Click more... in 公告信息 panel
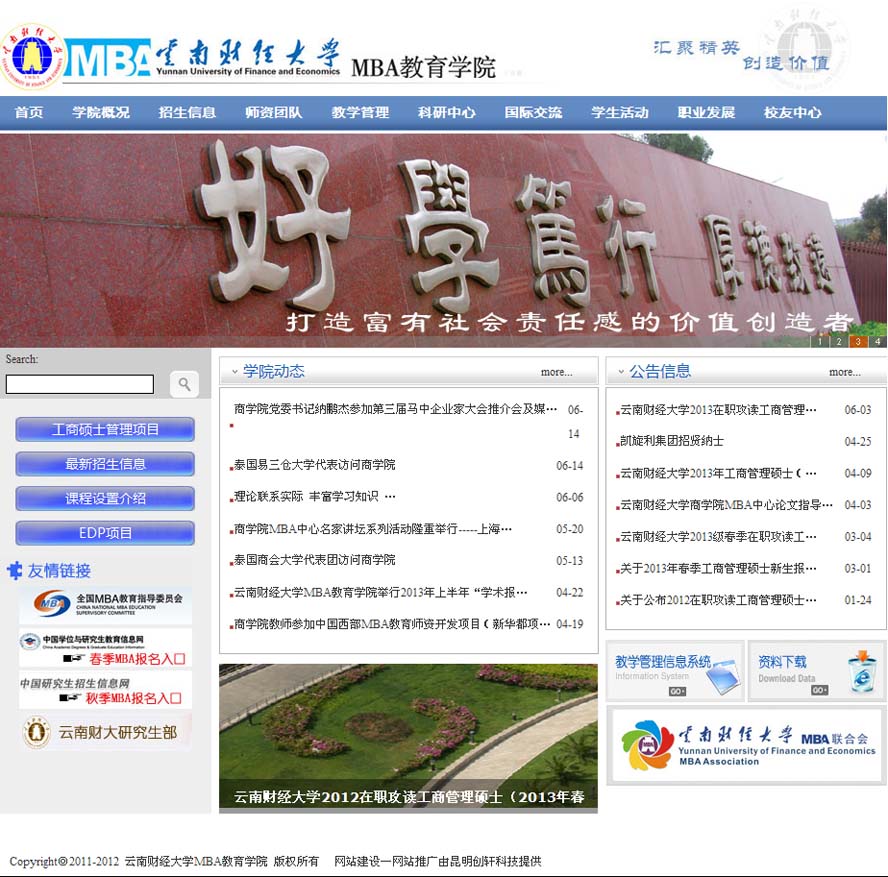Viewport: 888px width, 877px height. point(845,372)
